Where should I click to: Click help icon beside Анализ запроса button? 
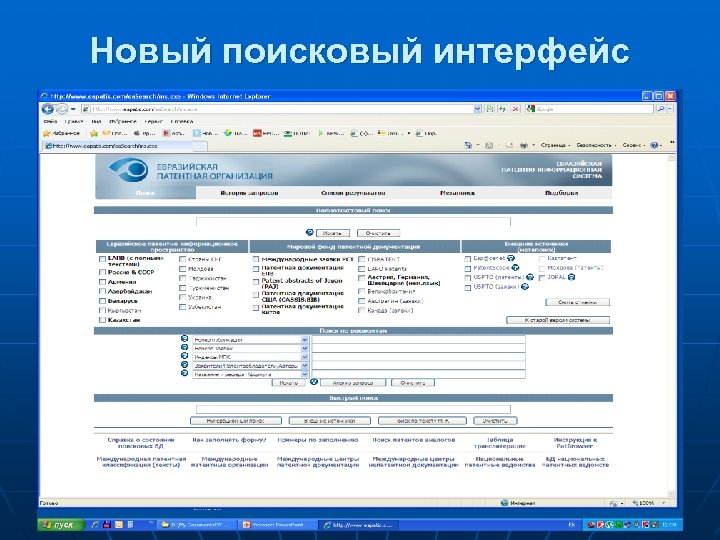click(x=314, y=382)
